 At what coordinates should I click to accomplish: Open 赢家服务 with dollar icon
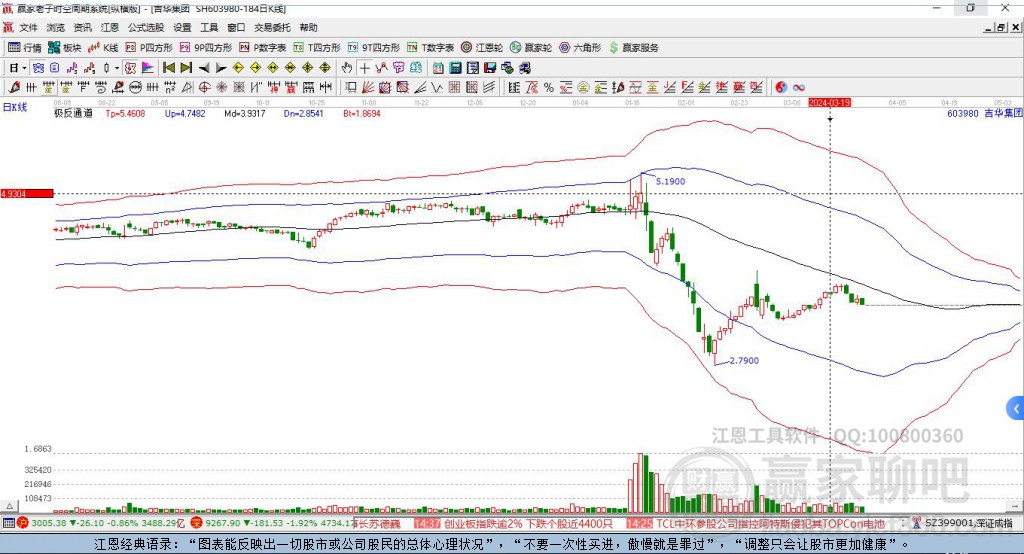[x=633, y=48]
